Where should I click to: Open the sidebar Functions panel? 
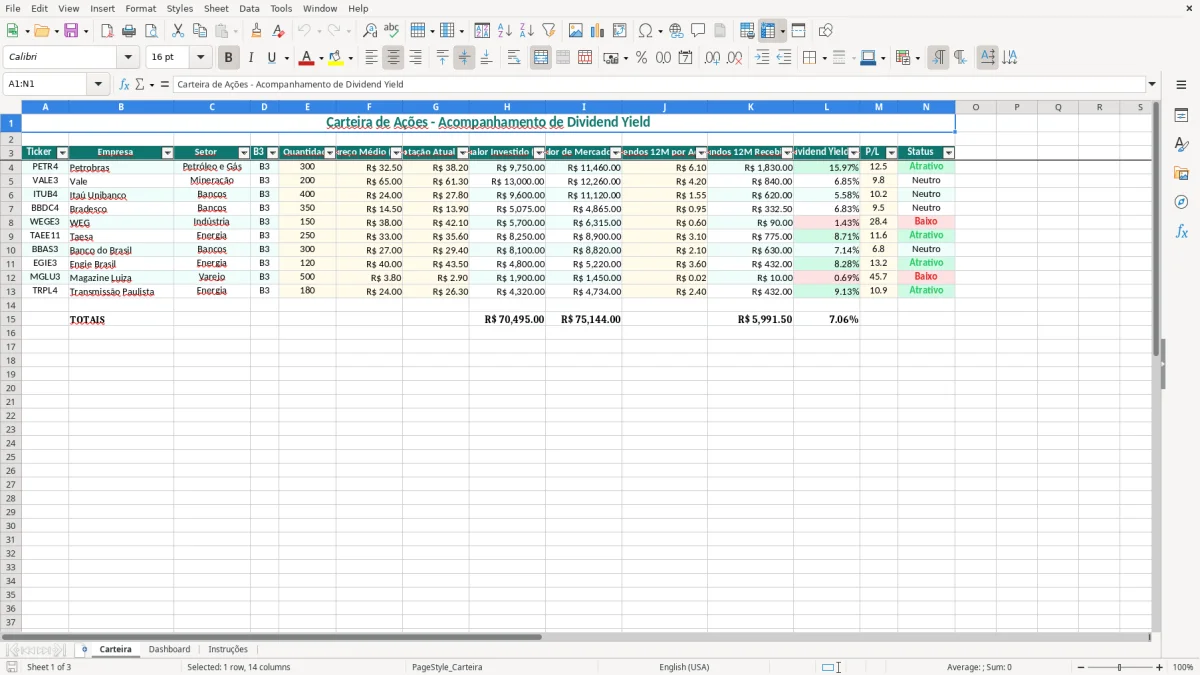pyautogui.click(x=1181, y=231)
